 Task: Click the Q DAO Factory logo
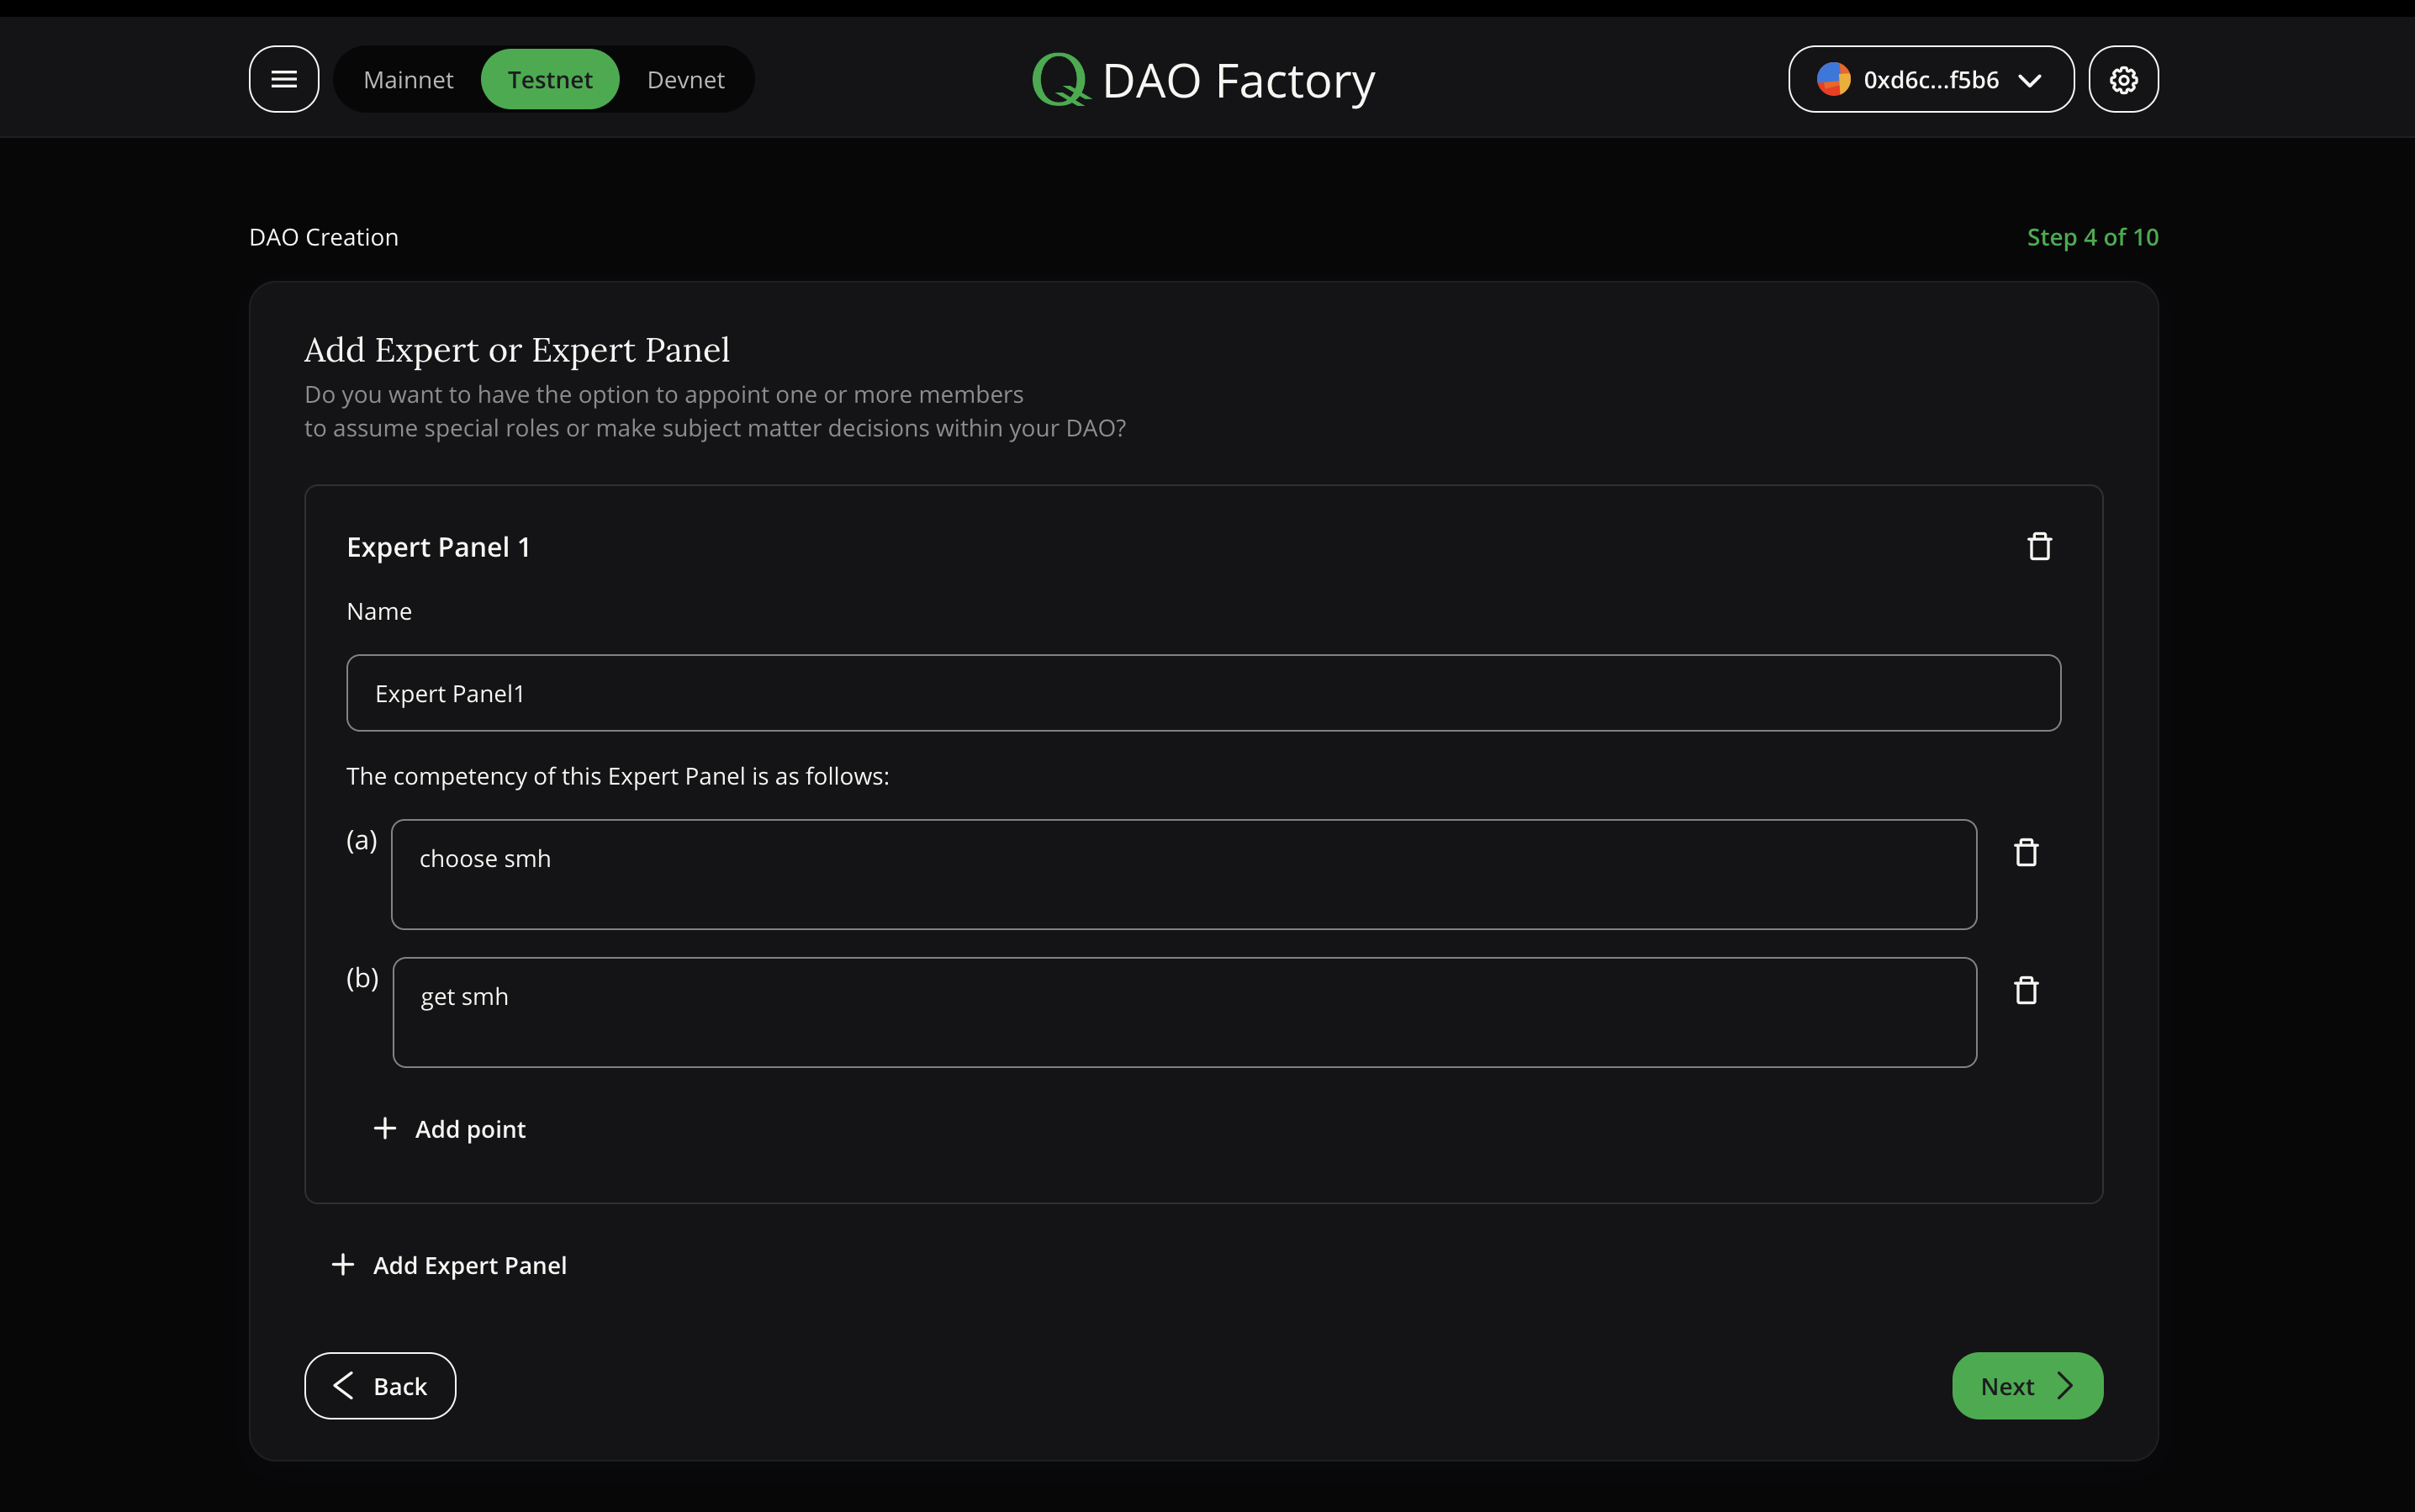(x=1202, y=79)
